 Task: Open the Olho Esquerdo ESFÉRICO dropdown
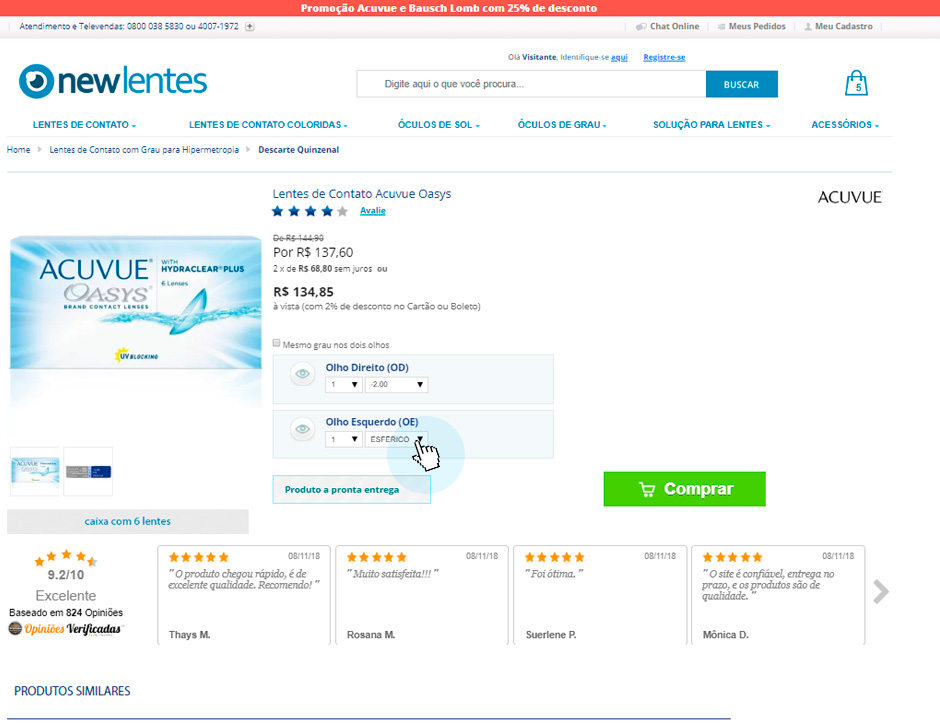pos(396,440)
